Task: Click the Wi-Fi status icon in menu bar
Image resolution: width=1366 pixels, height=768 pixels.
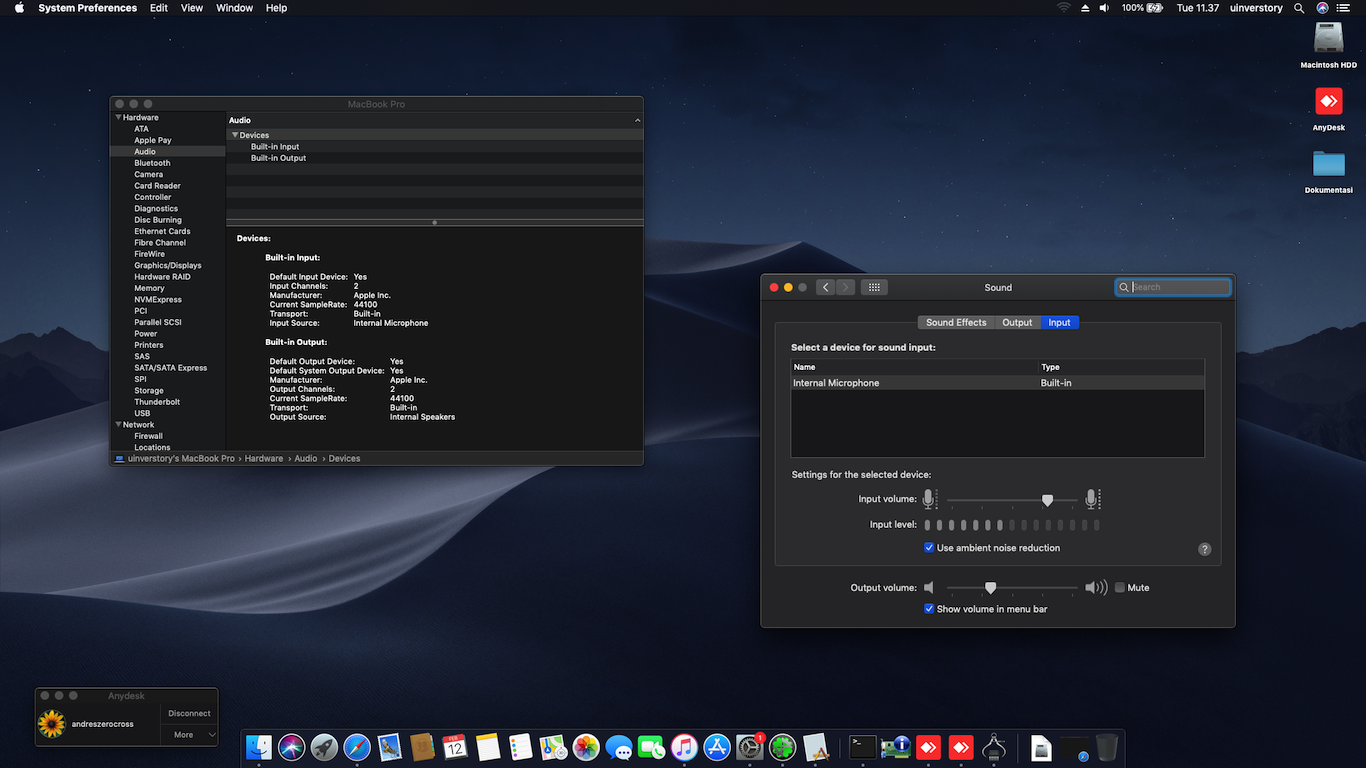Action: (1063, 8)
